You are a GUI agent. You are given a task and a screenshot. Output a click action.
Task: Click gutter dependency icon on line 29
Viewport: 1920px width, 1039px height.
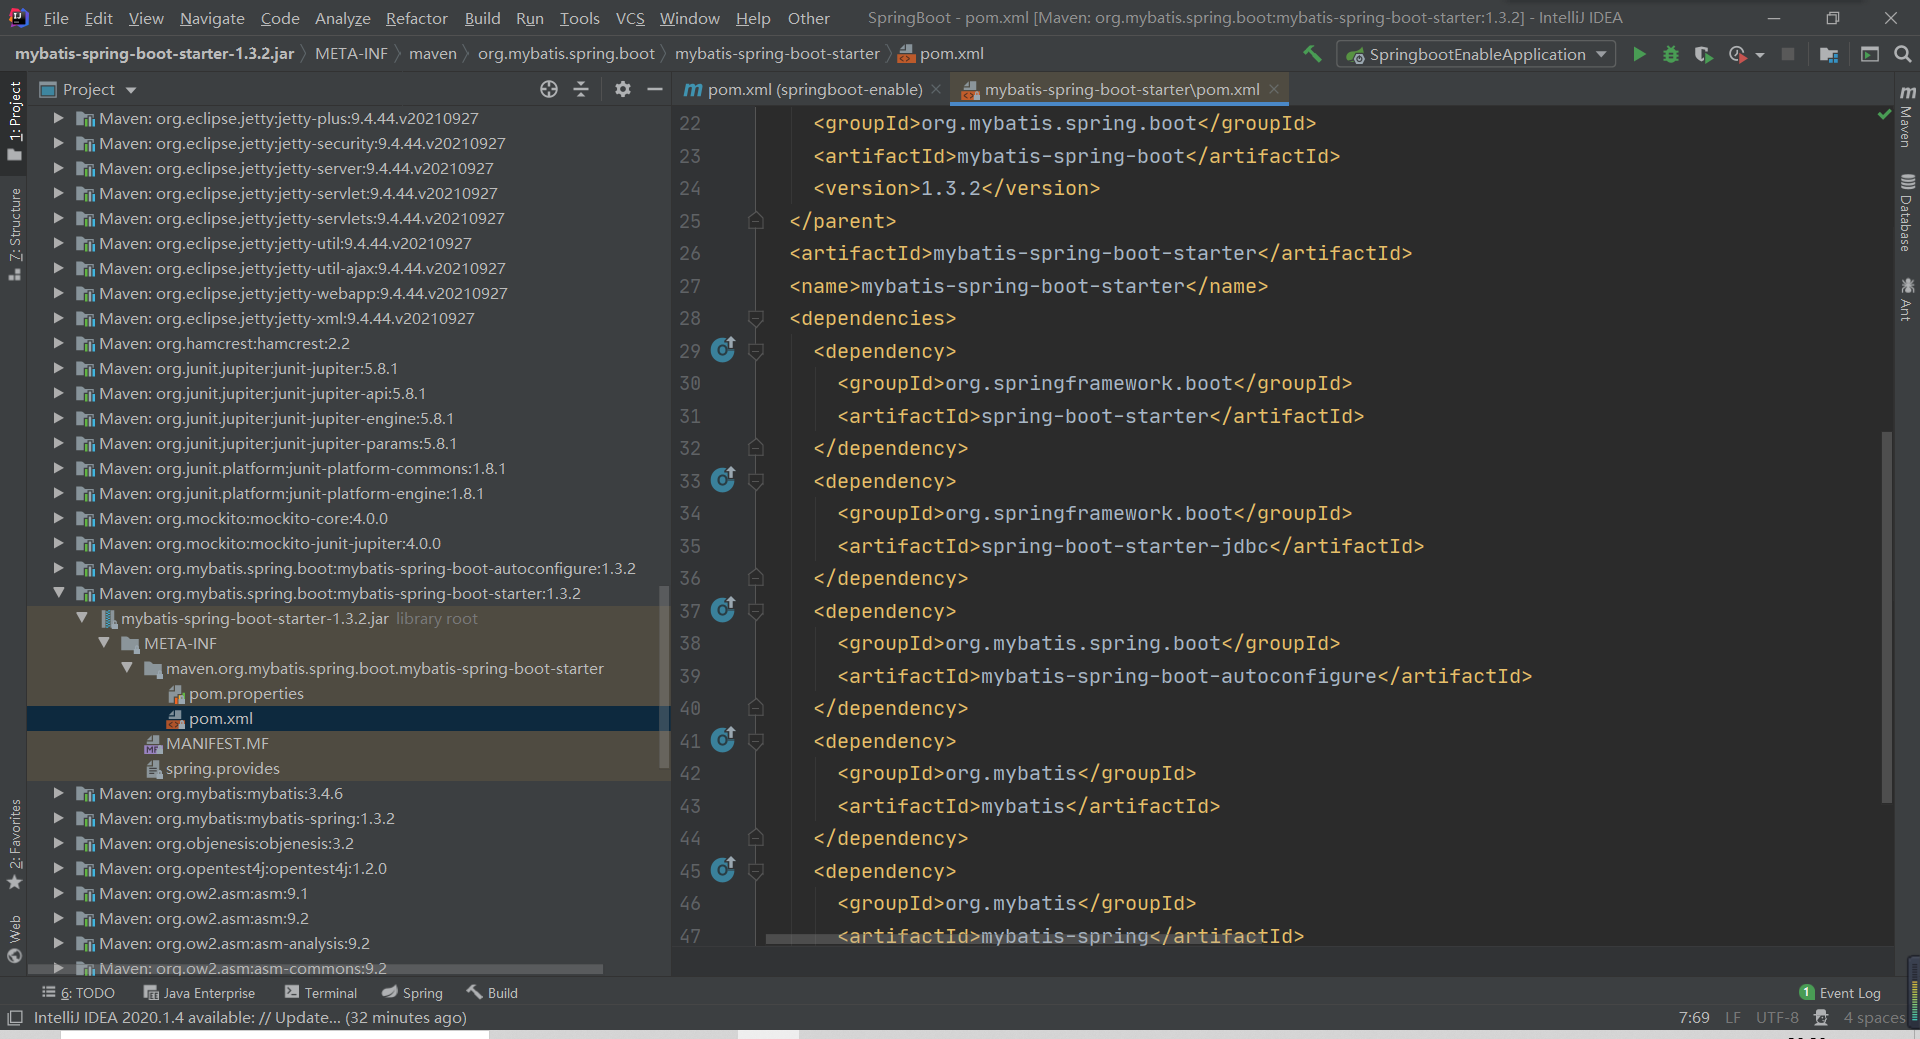pos(723,349)
